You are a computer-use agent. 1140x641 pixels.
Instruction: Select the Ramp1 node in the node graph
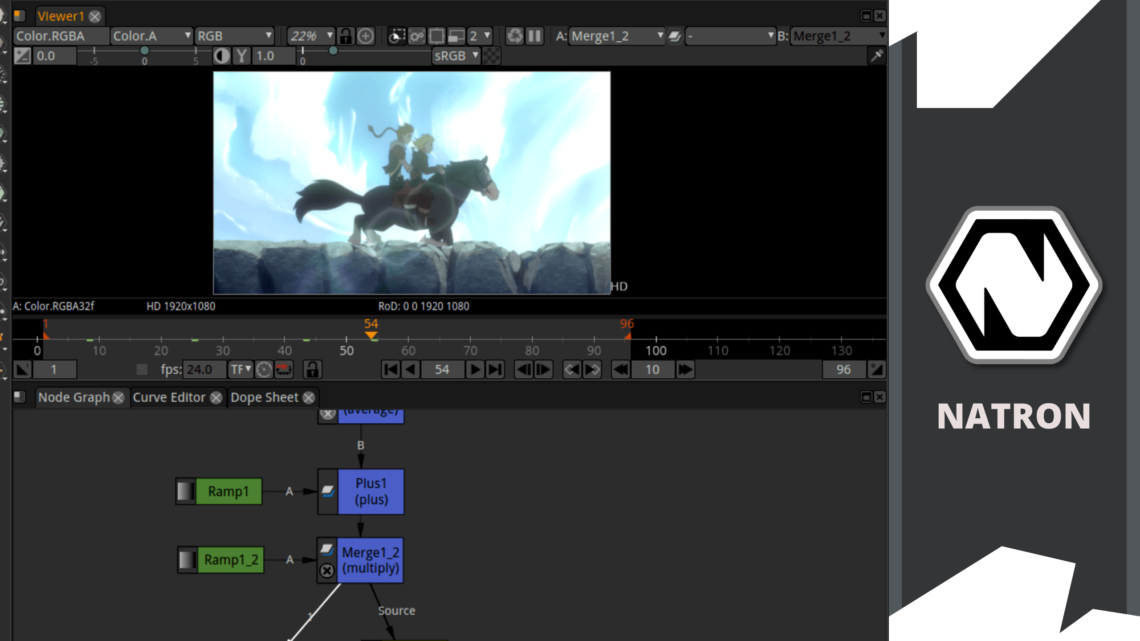[x=228, y=491]
